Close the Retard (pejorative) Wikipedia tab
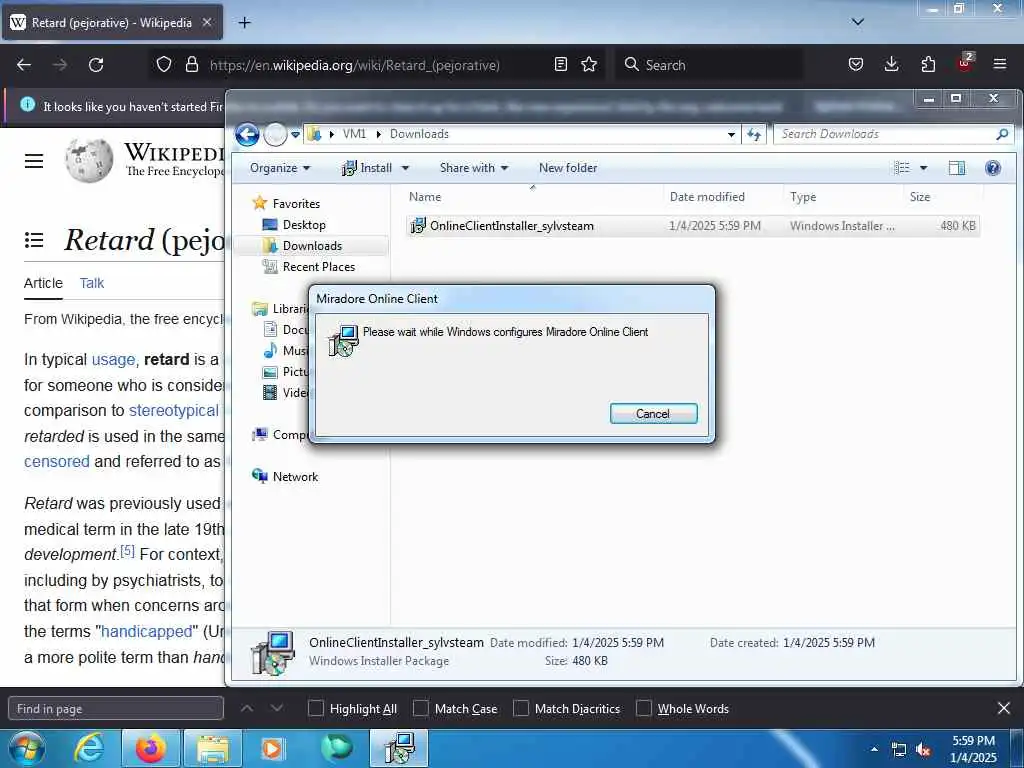 (x=206, y=22)
